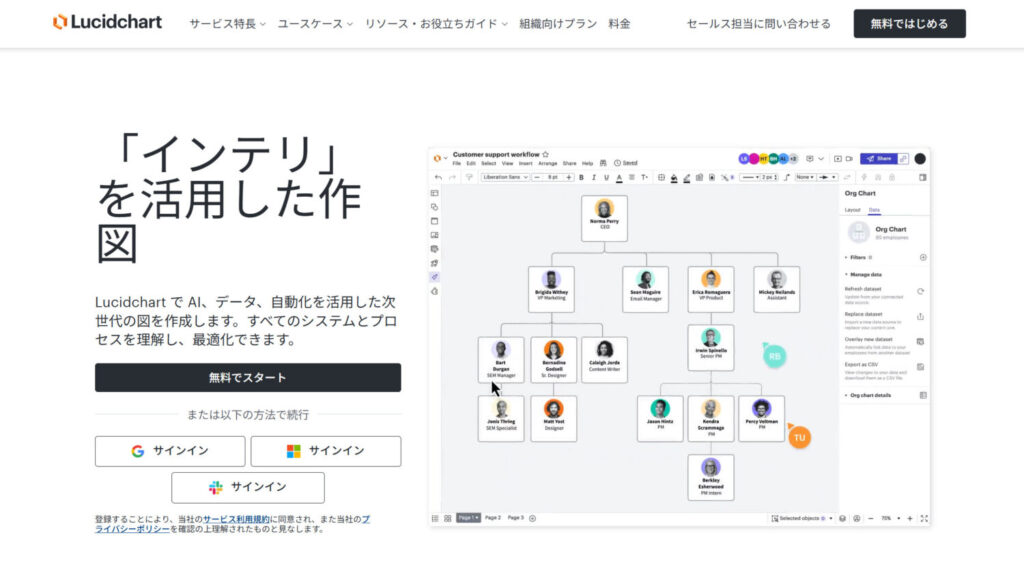Click the dark user avatar in preview
The image size is (1024, 565).
click(920, 159)
